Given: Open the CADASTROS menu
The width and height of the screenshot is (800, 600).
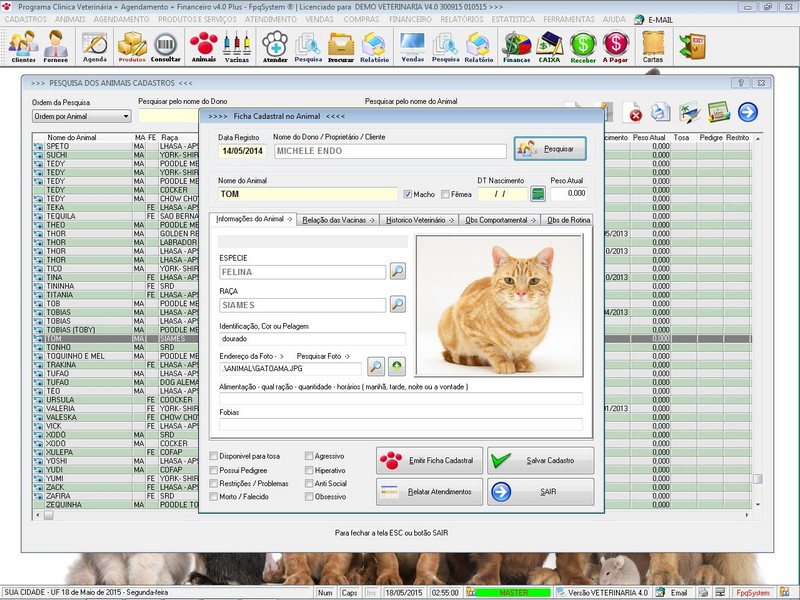Looking at the screenshot, I should coord(26,19).
